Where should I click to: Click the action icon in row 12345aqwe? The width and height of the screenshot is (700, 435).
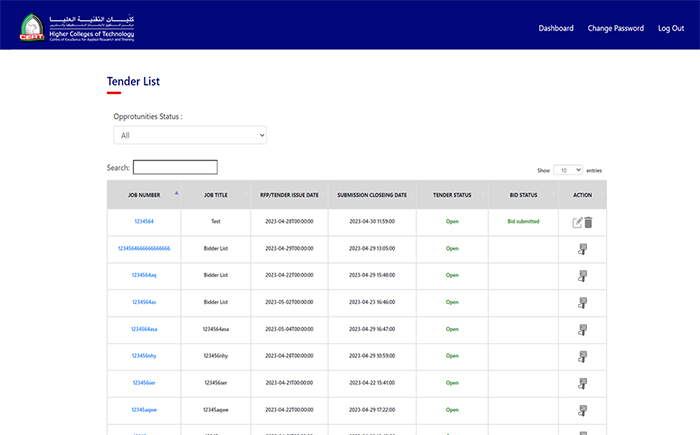pyautogui.click(x=583, y=410)
